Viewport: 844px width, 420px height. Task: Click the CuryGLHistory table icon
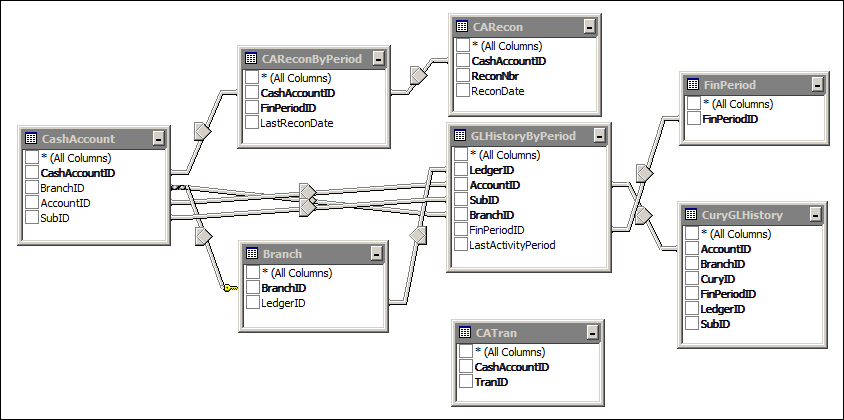[x=691, y=214]
